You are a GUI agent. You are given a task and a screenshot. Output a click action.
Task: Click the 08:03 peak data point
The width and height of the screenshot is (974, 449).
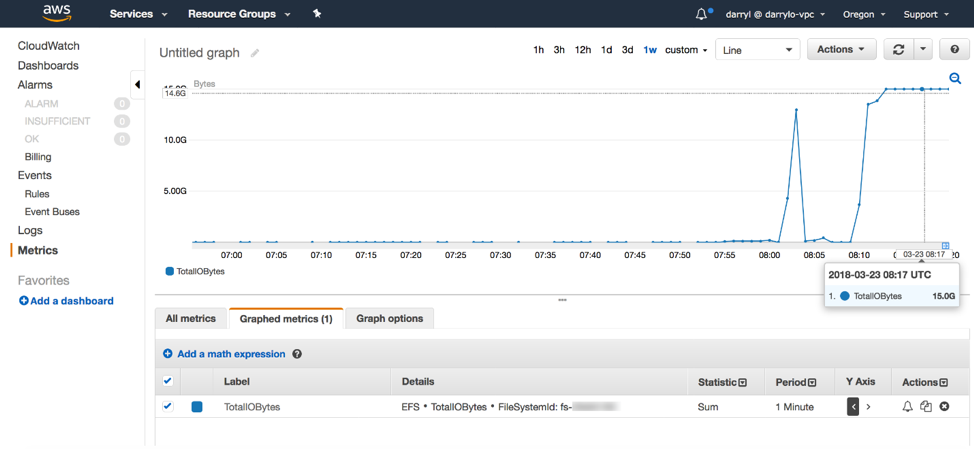(x=796, y=110)
